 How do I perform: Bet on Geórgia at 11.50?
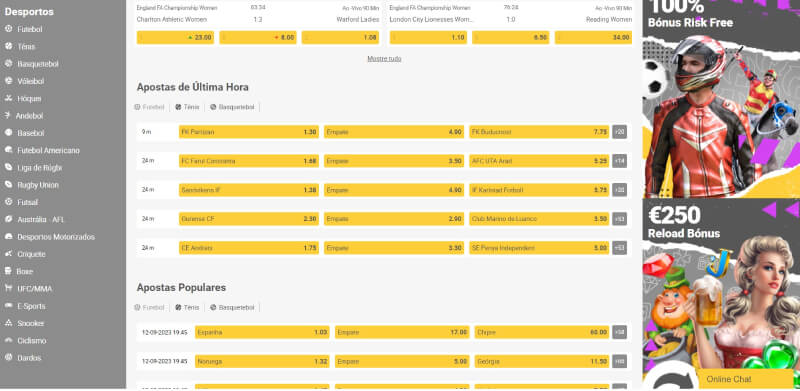pyautogui.click(x=542, y=361)
